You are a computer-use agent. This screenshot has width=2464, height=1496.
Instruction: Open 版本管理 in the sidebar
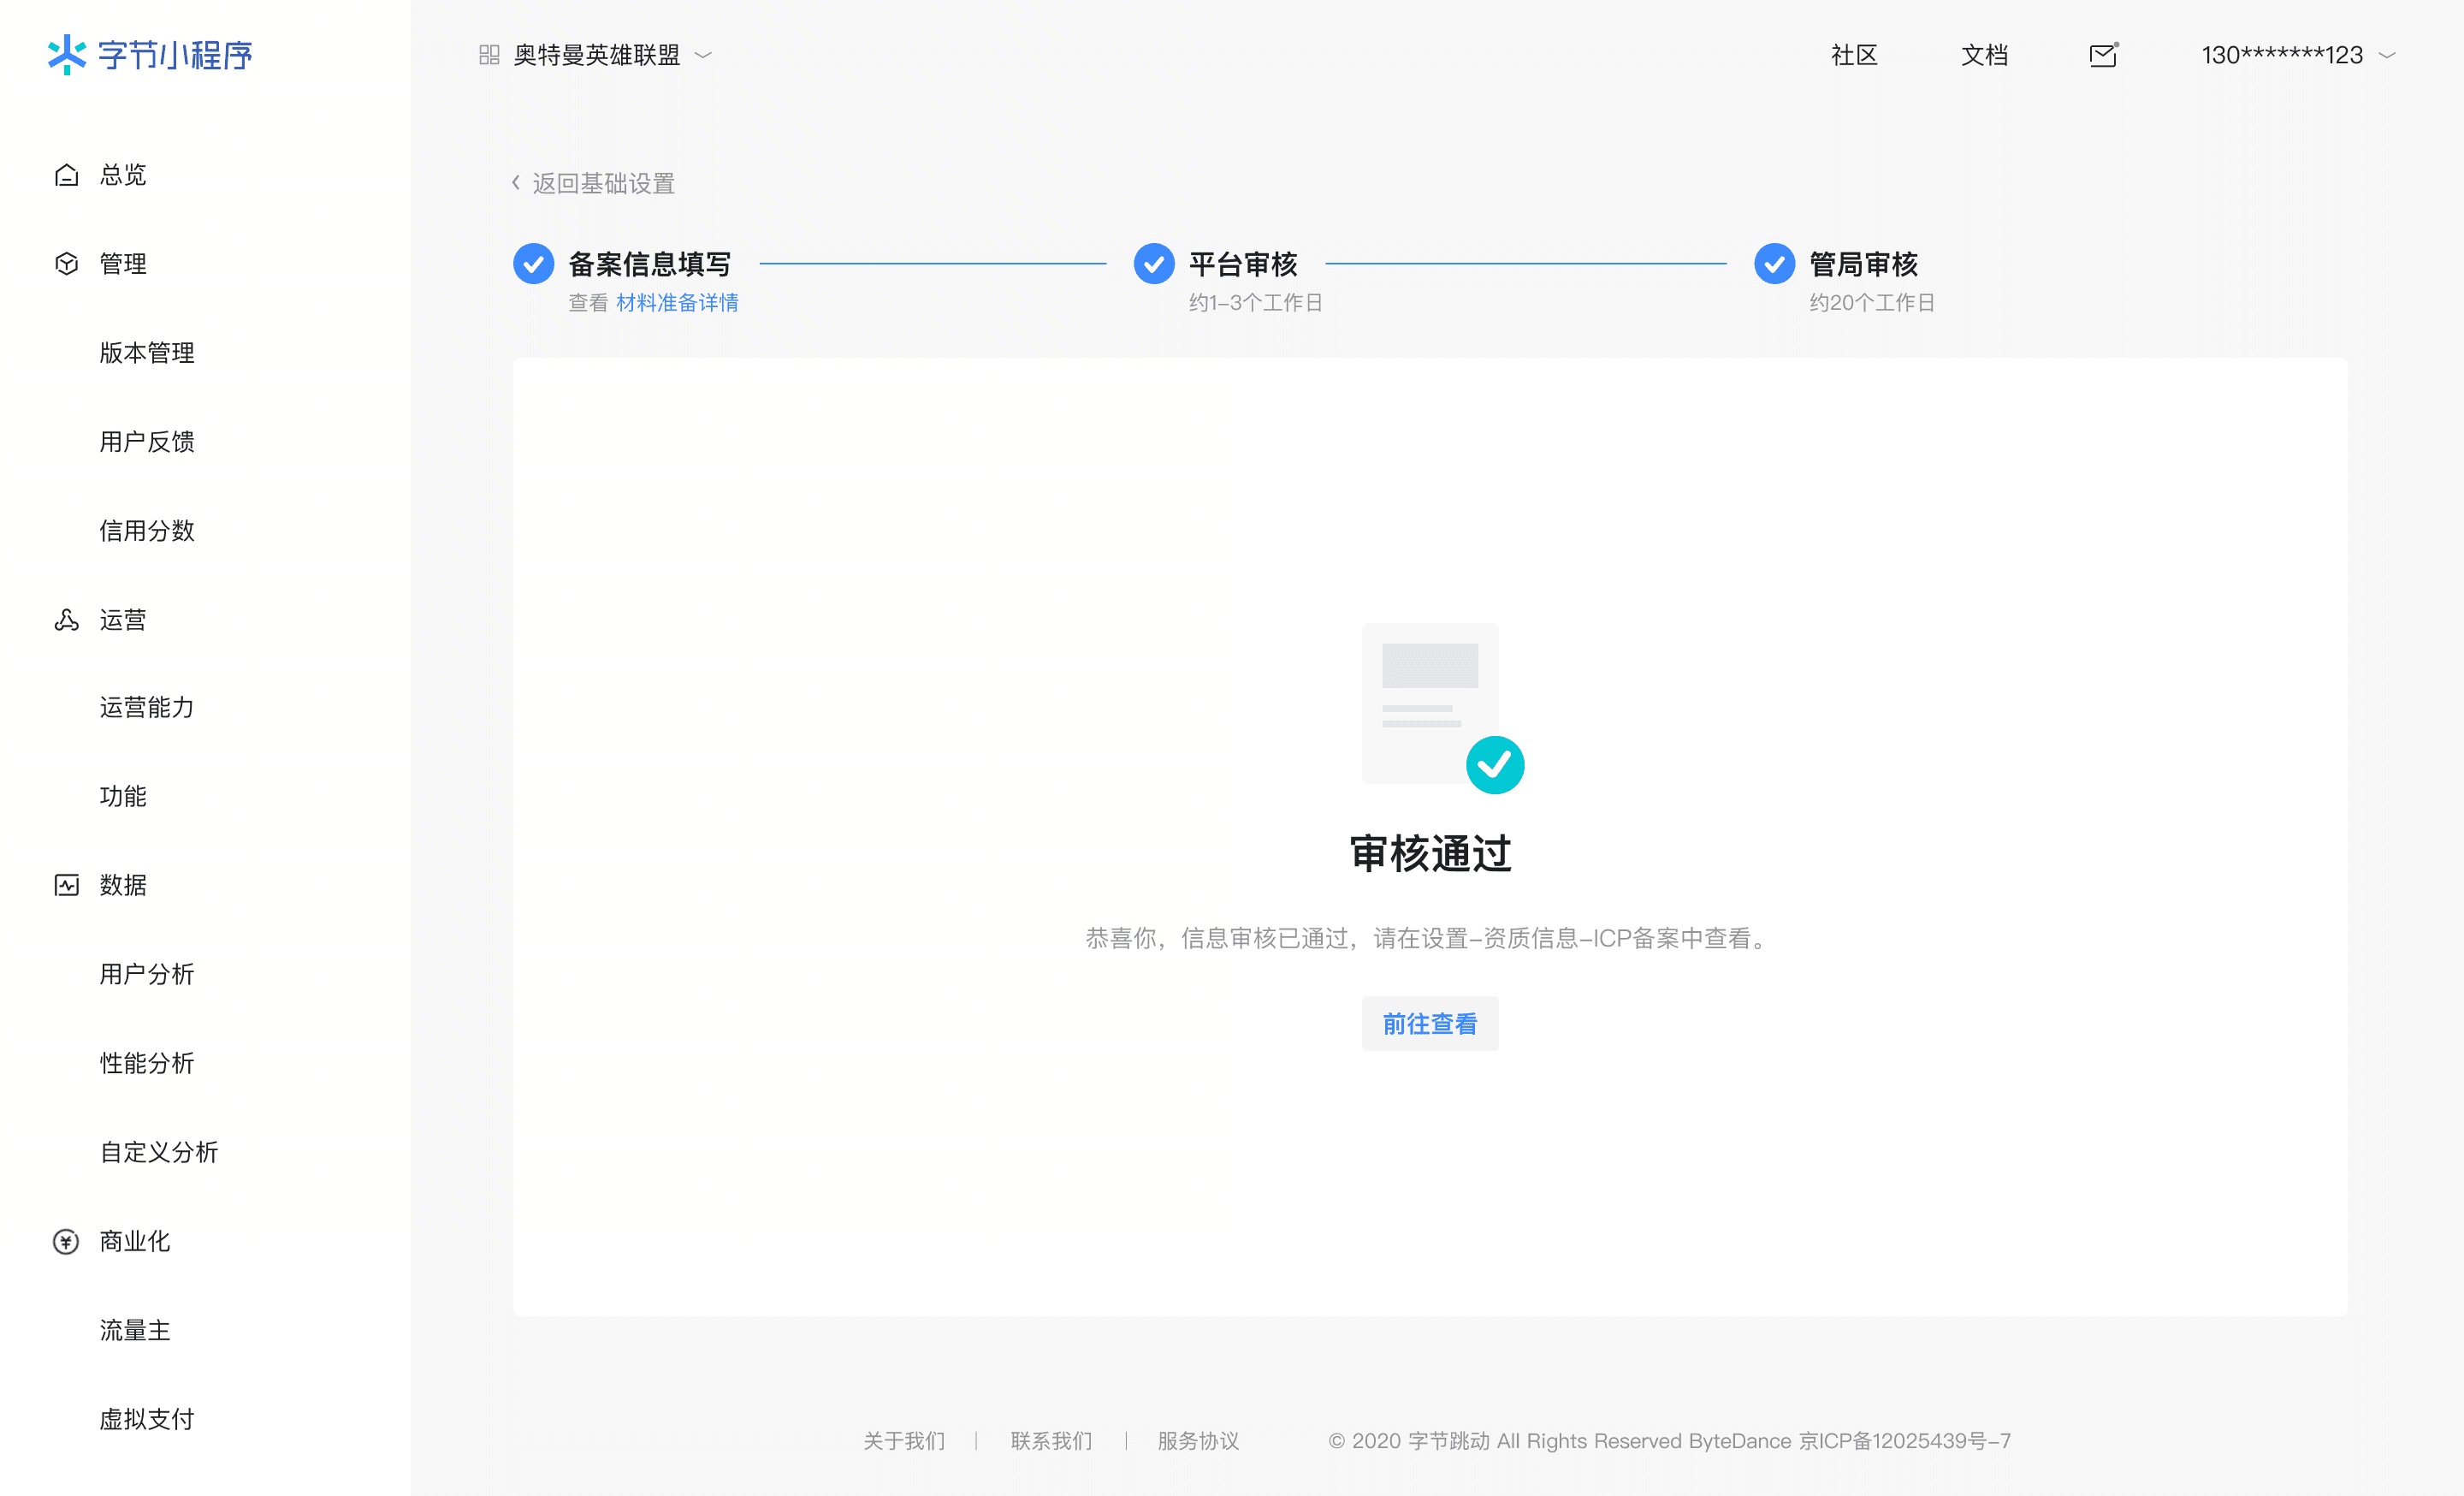point(147,353)
